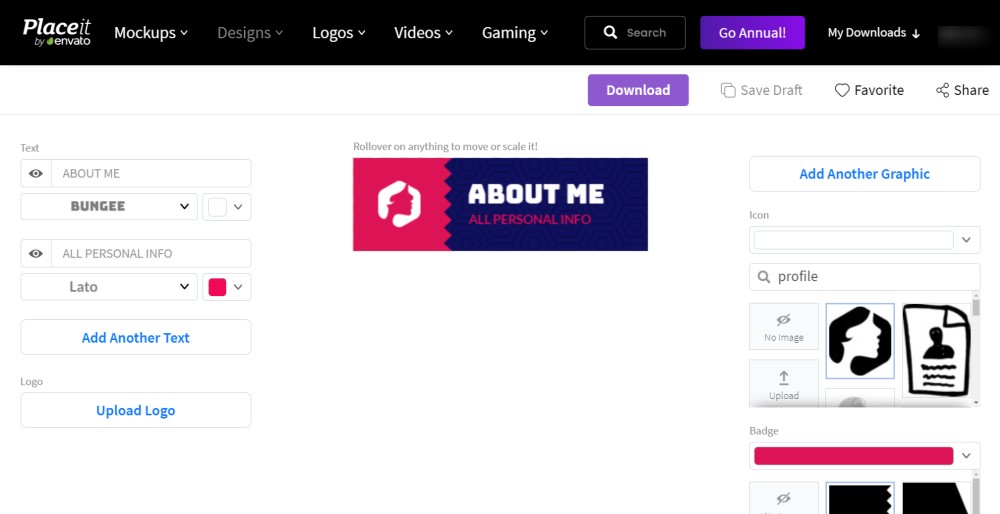Click the Share icon
Image resolution: width=1000 pixels, height=514 pixels.
coord(943,91)
